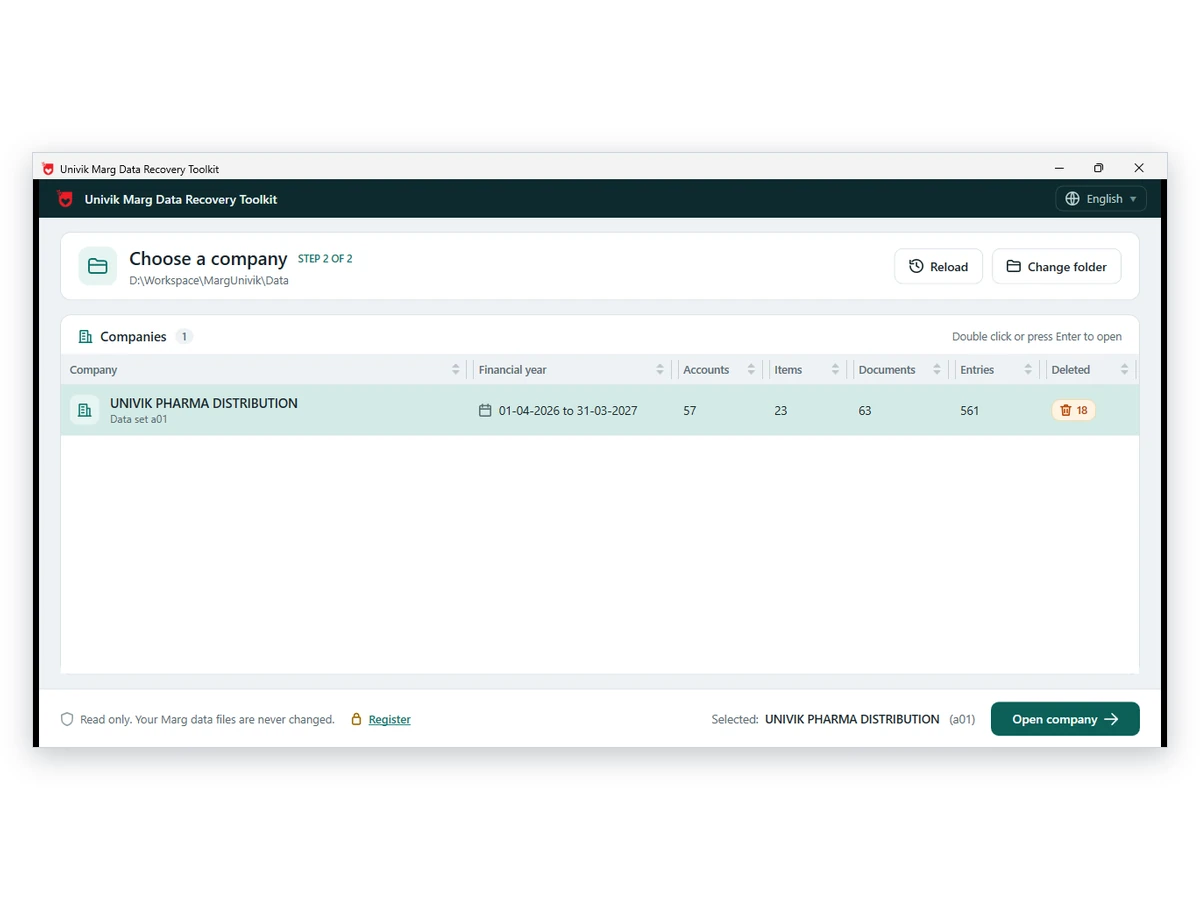1200x900 pixels.
Task: Click the selected company name in footer
Action: (852, 719)
